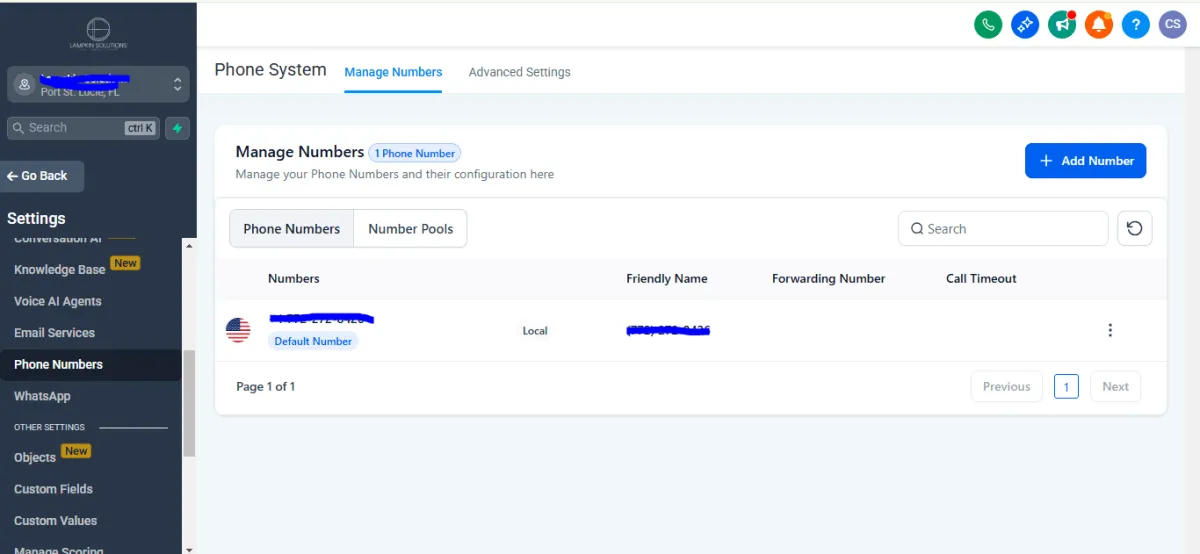Click the green lightning quick actions icon
1200x554 pixels.
coord(177,128)
